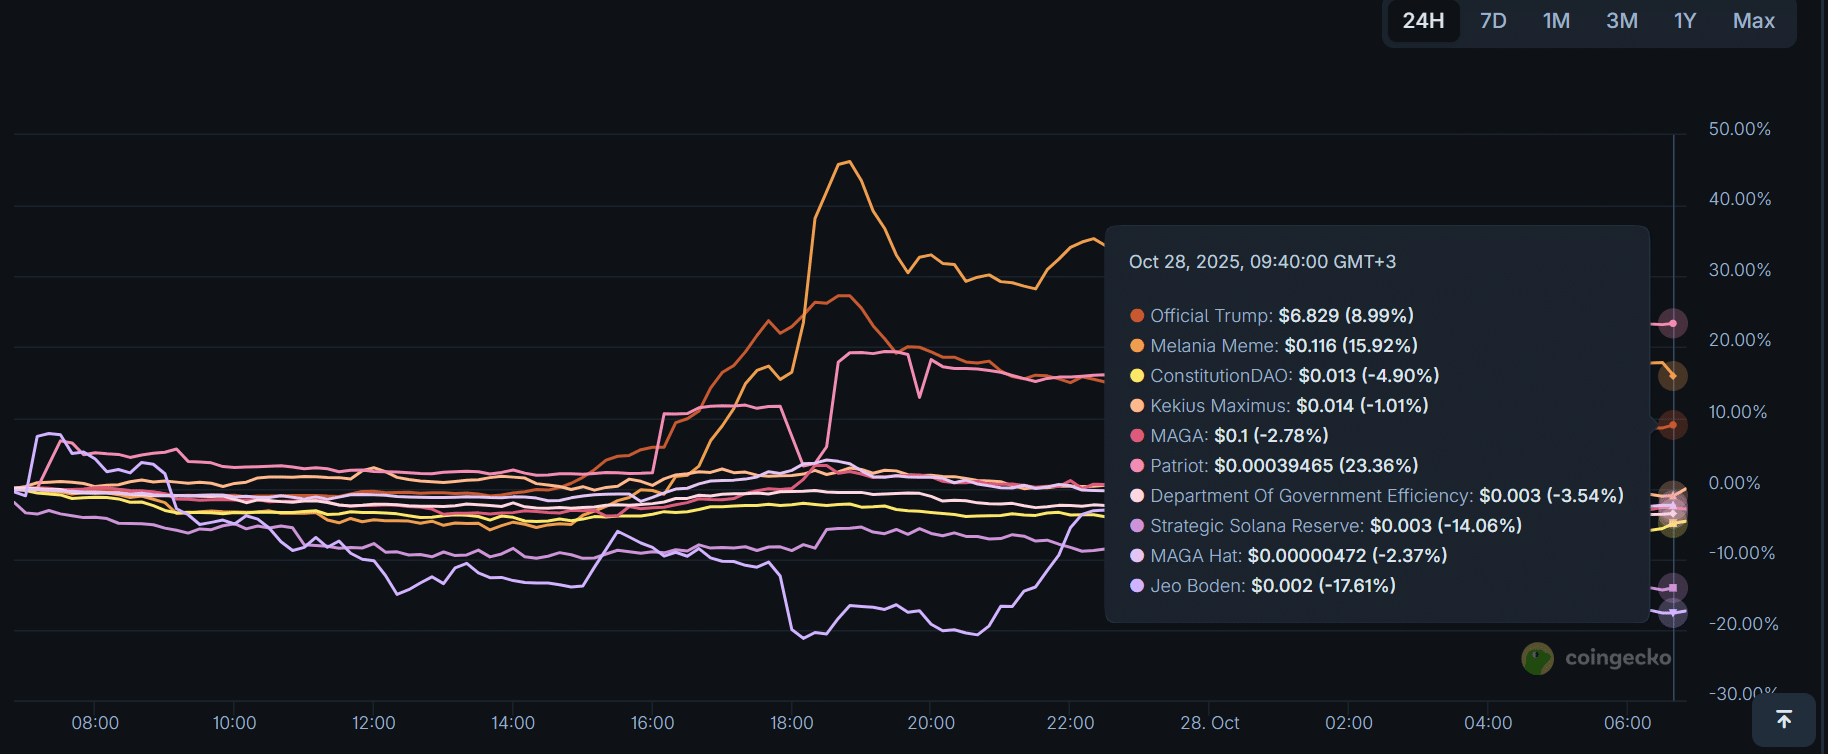Image resolution: width=1828 pixels, height=754 pixels.
Task: Select the Max time range
Action: (x=1753, y=21)
